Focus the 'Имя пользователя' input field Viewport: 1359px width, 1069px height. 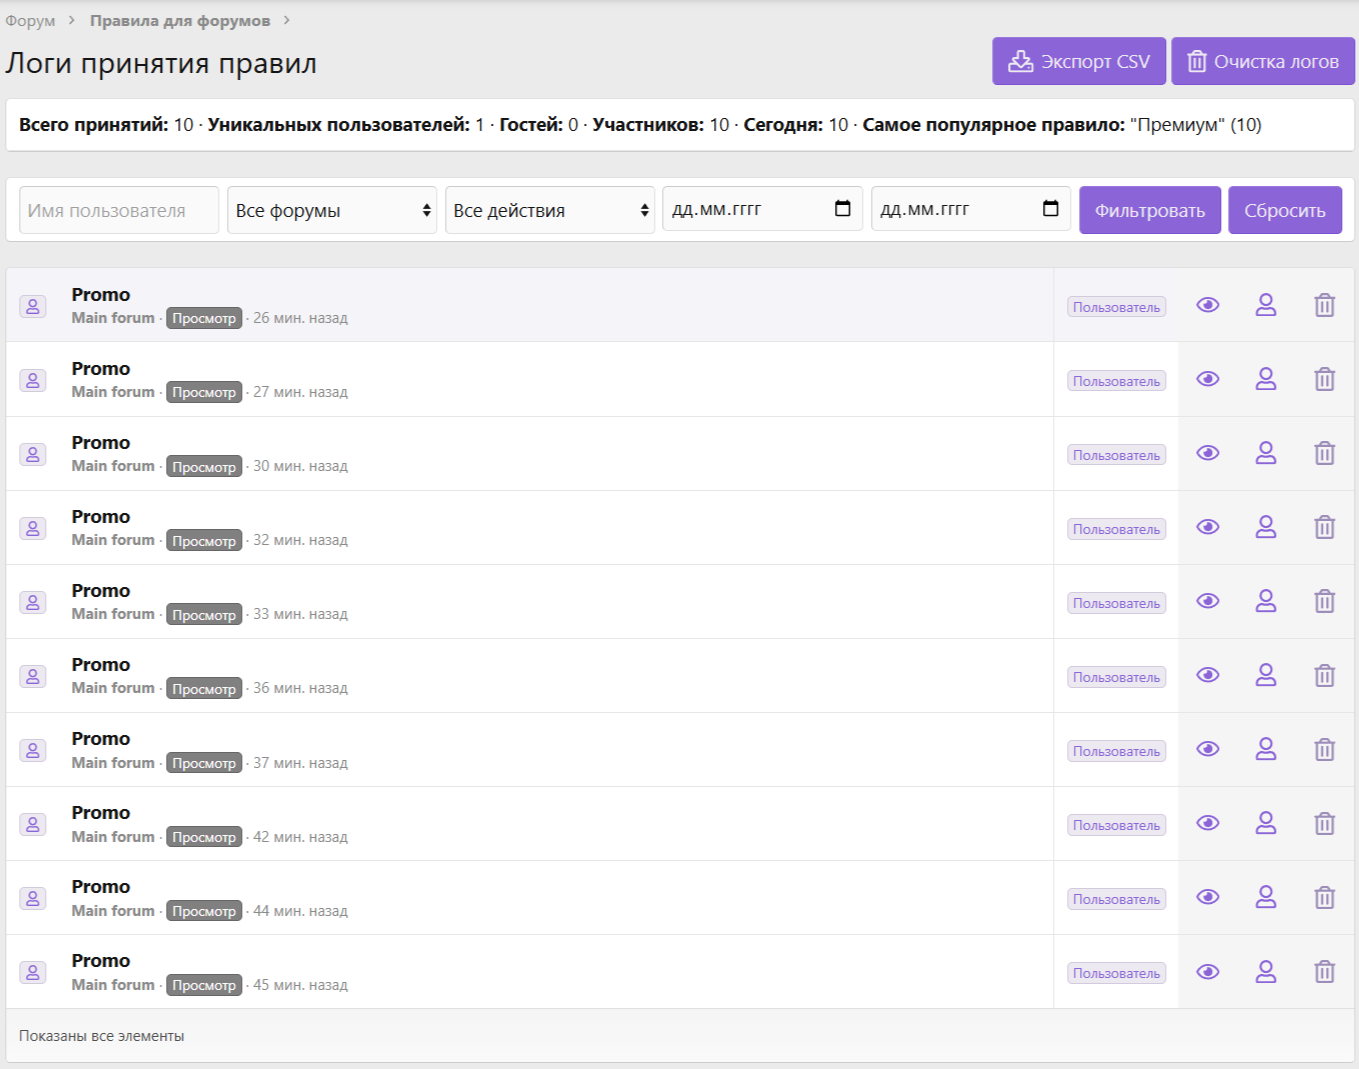119,210
